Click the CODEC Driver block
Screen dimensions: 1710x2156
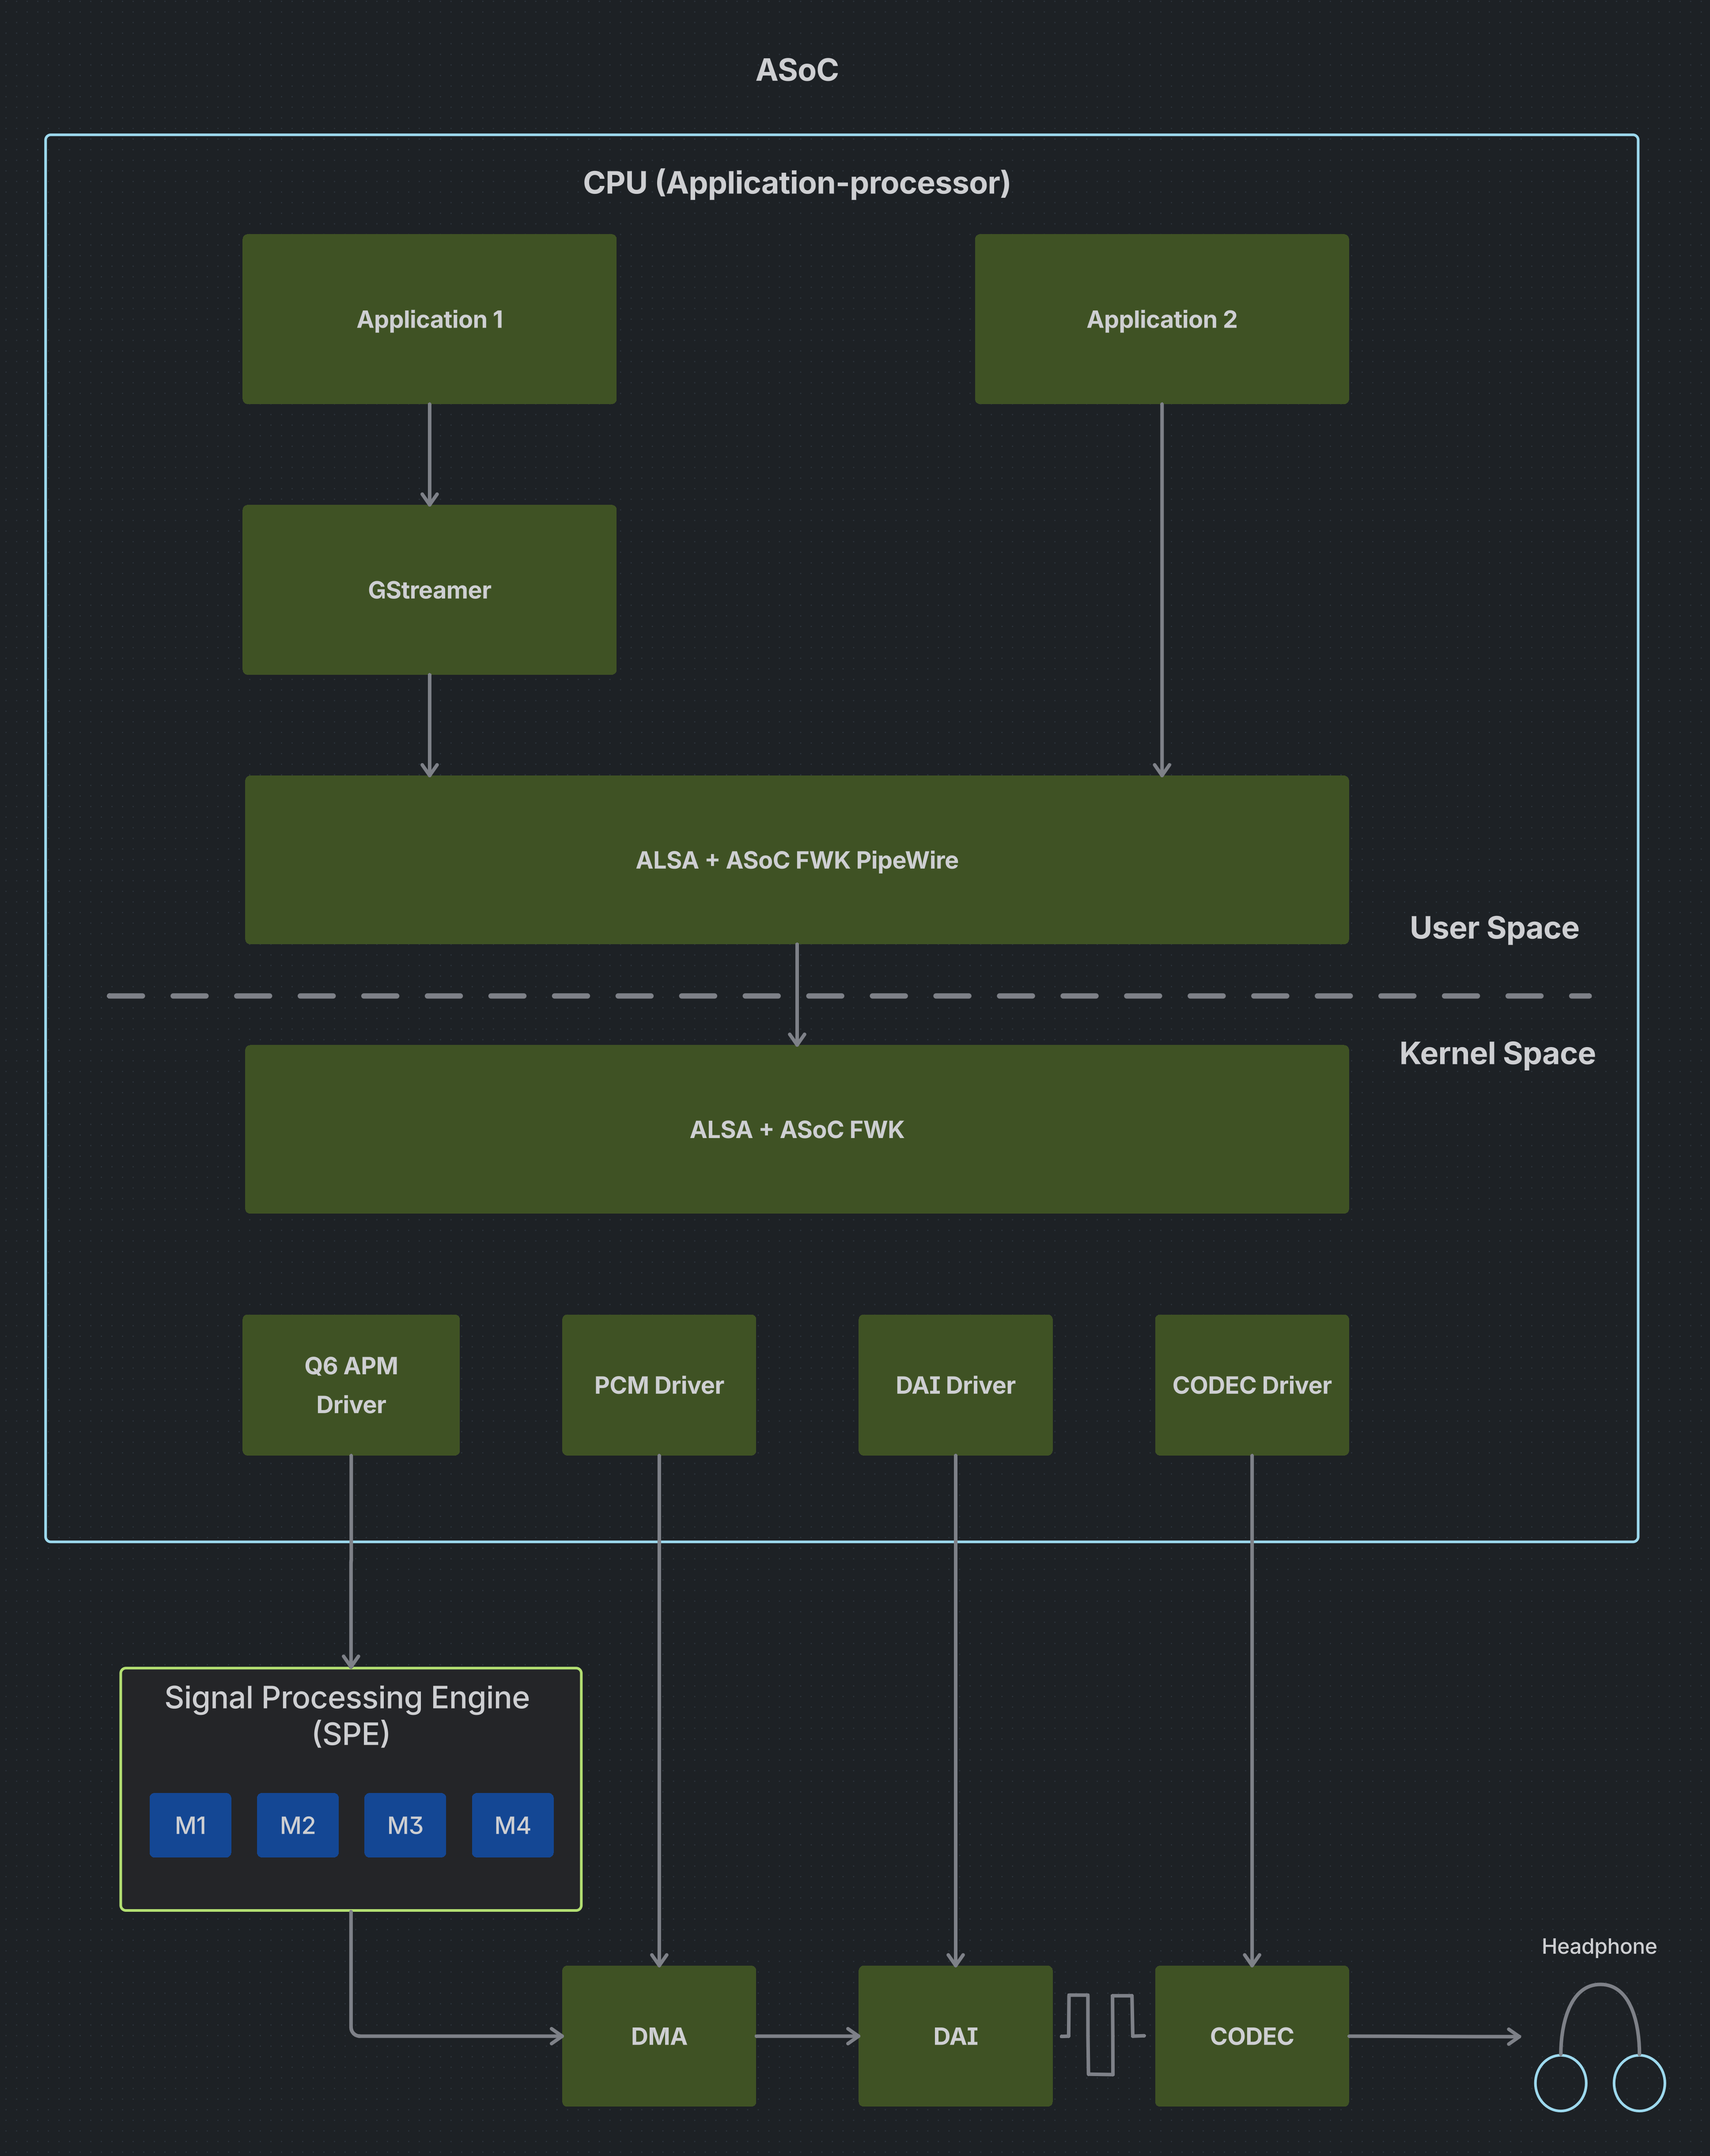[1252, 1385]
